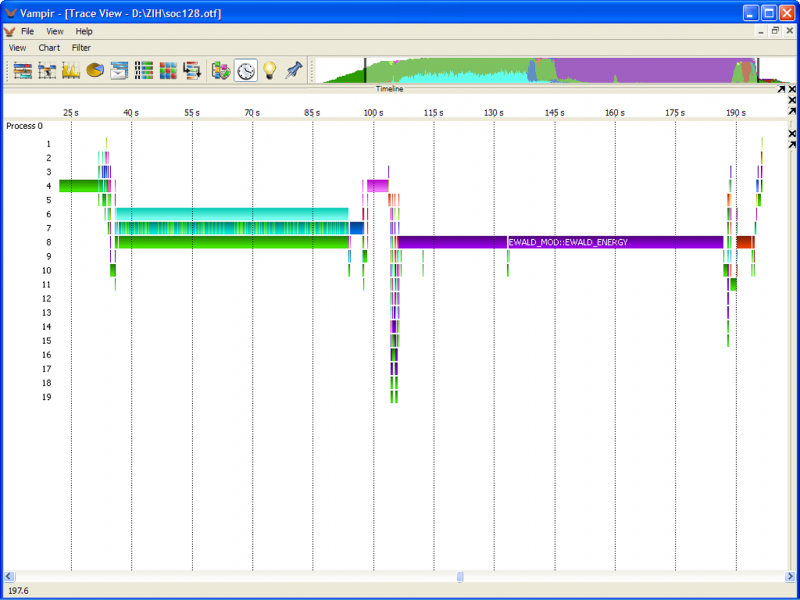This screenshot has height=600, width=800.
Task: Click the horizontal scrollbar right arrow
Action: pyautogui.click(x=789, y=577)
